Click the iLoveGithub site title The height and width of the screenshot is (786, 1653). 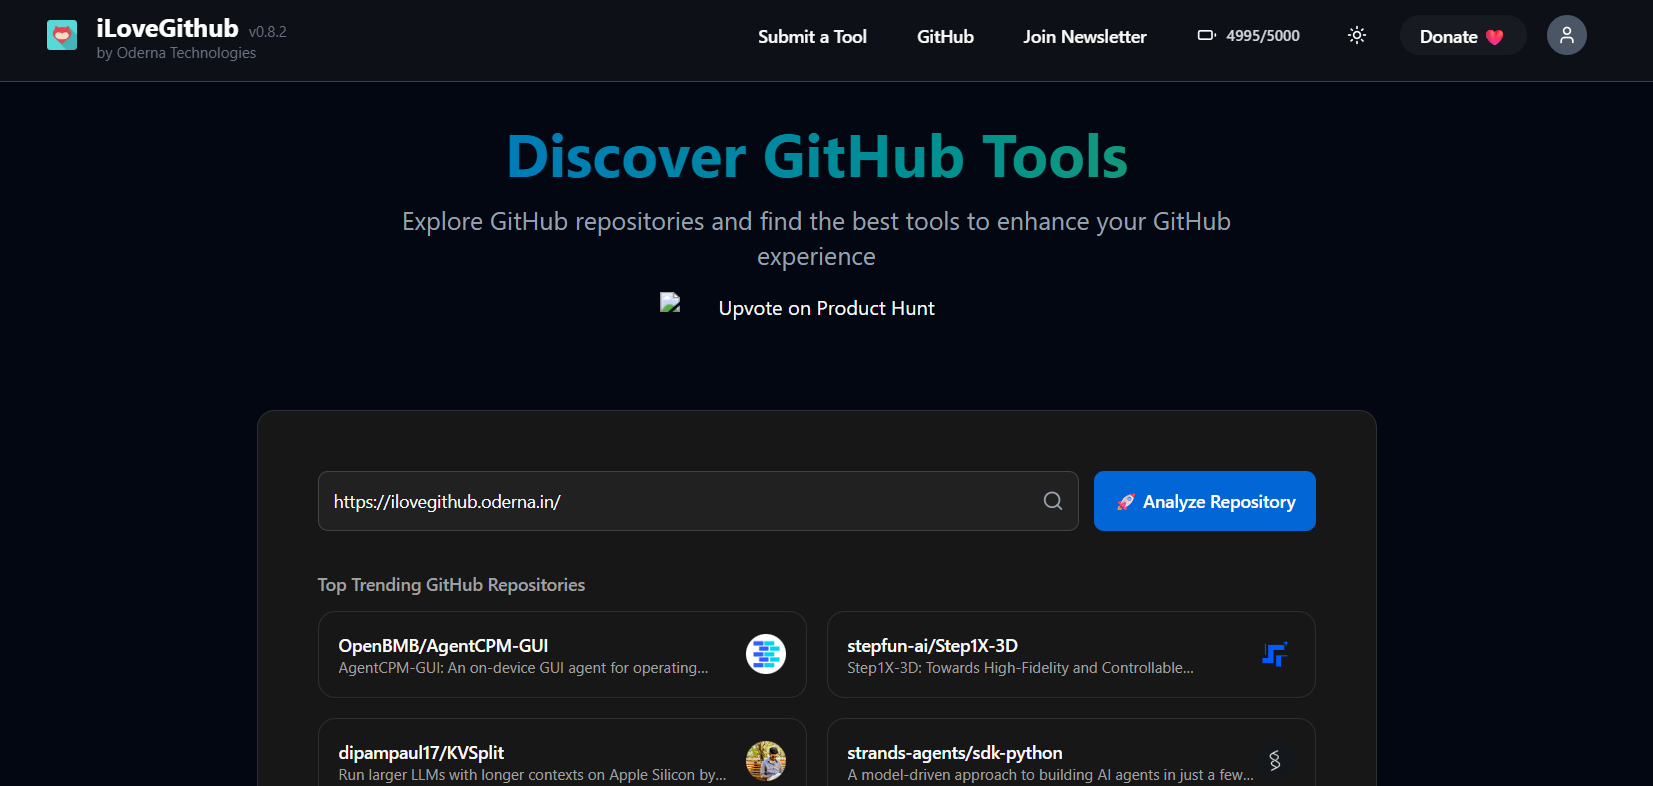pyautogui.click(x=167, y=28)
